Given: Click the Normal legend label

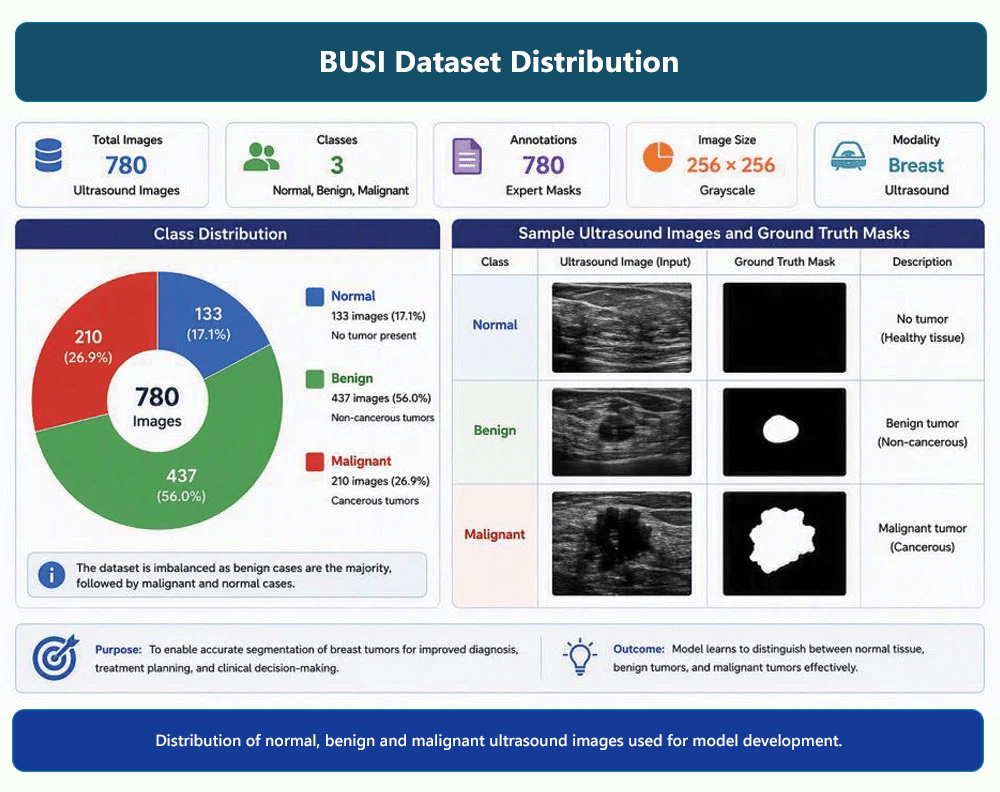Looking at the screenshot, I should tap(353, 297).
